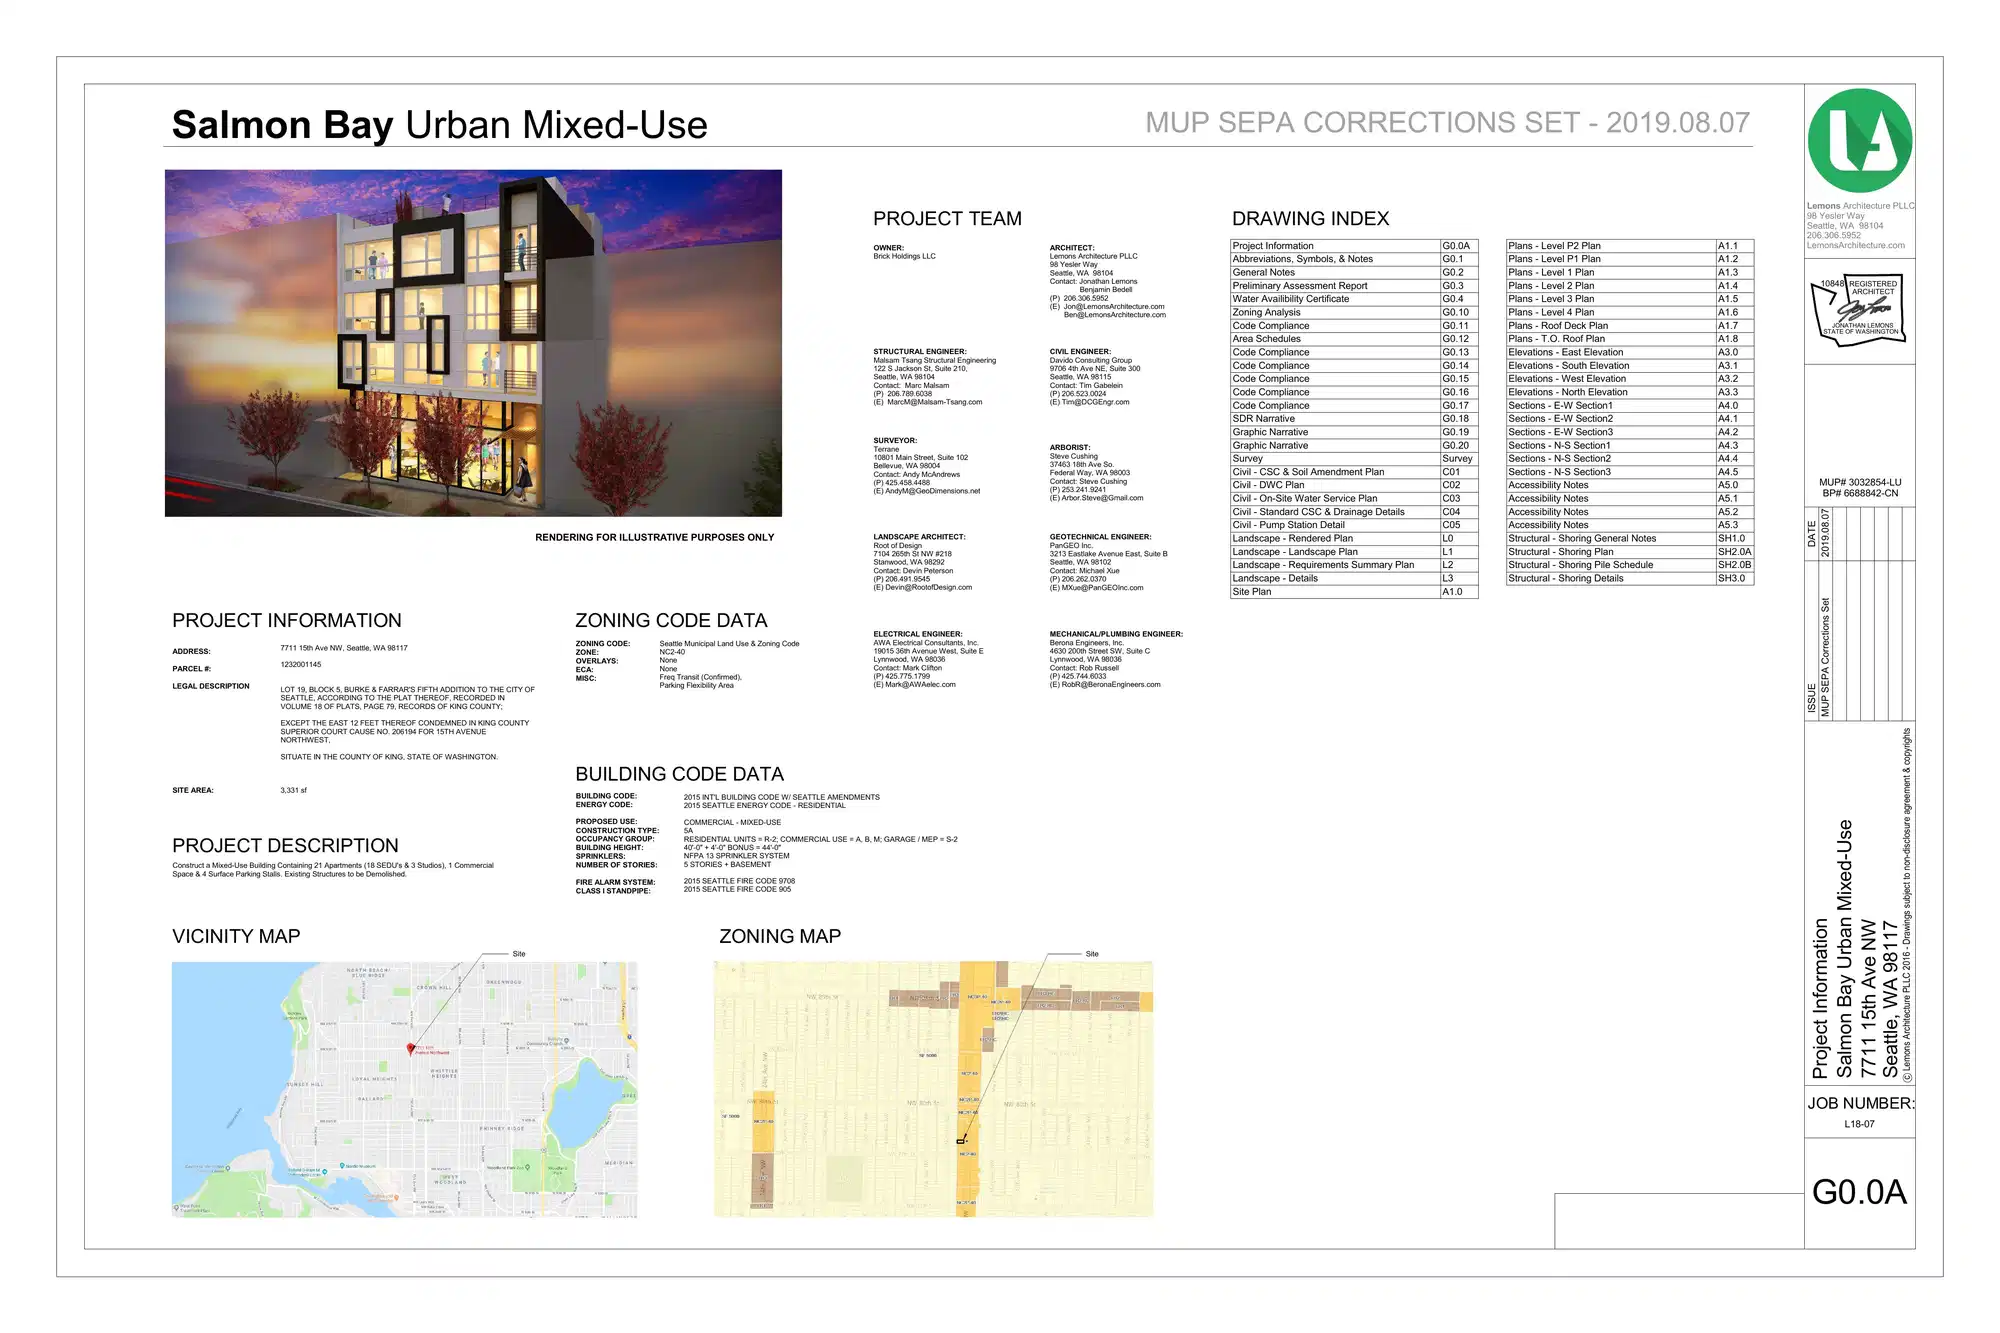The width and height of the screenshot is (2000, 1333).
Task: Click the parcel number '1232001145'
Action: [301, 665]
